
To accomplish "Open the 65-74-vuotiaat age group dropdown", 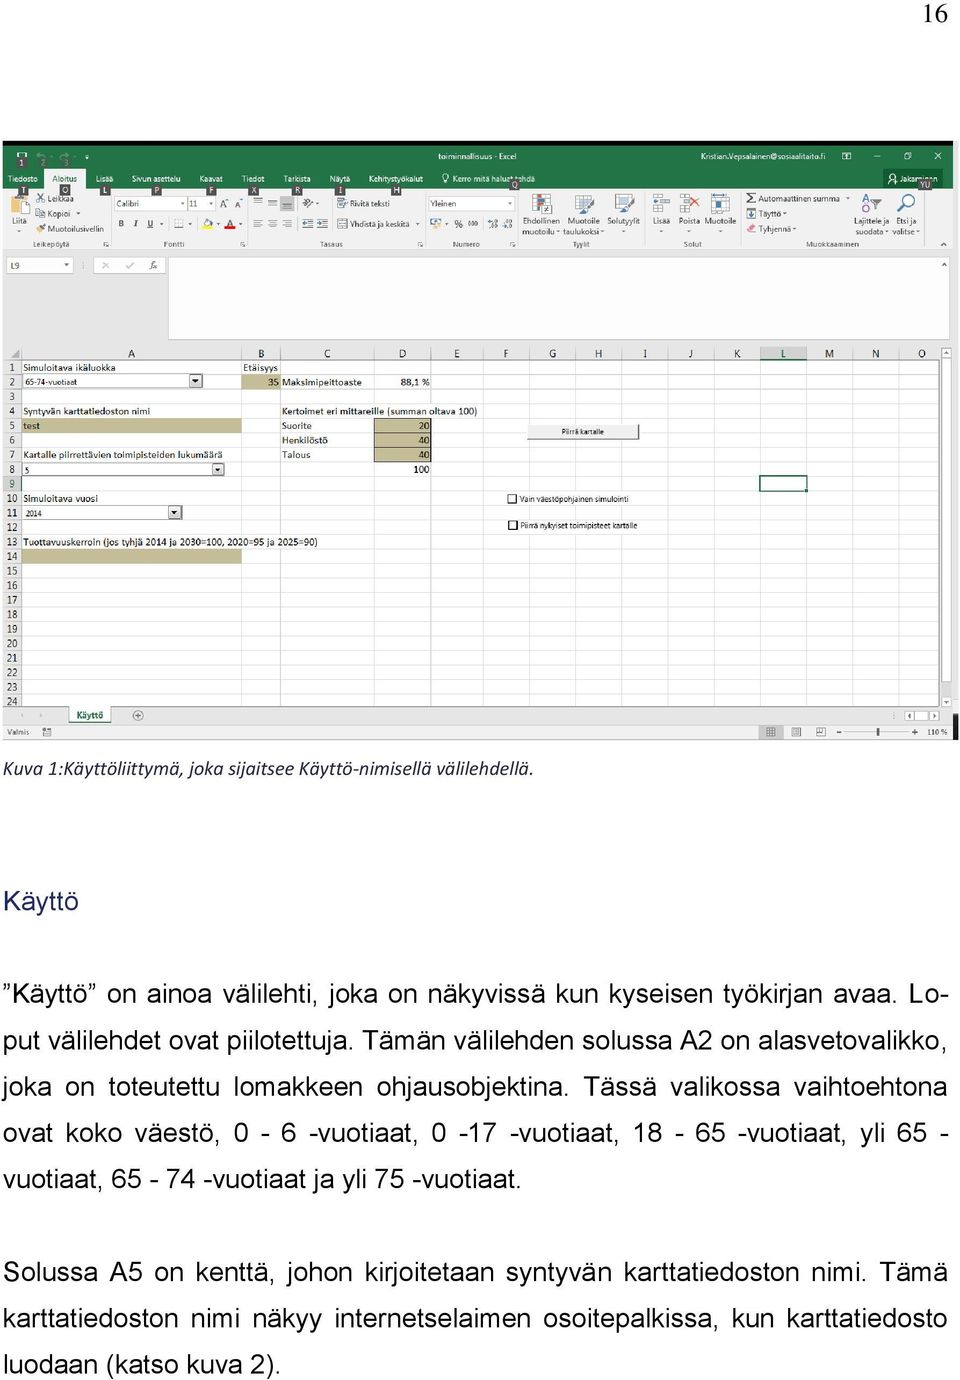I will [x=195, y=381].
